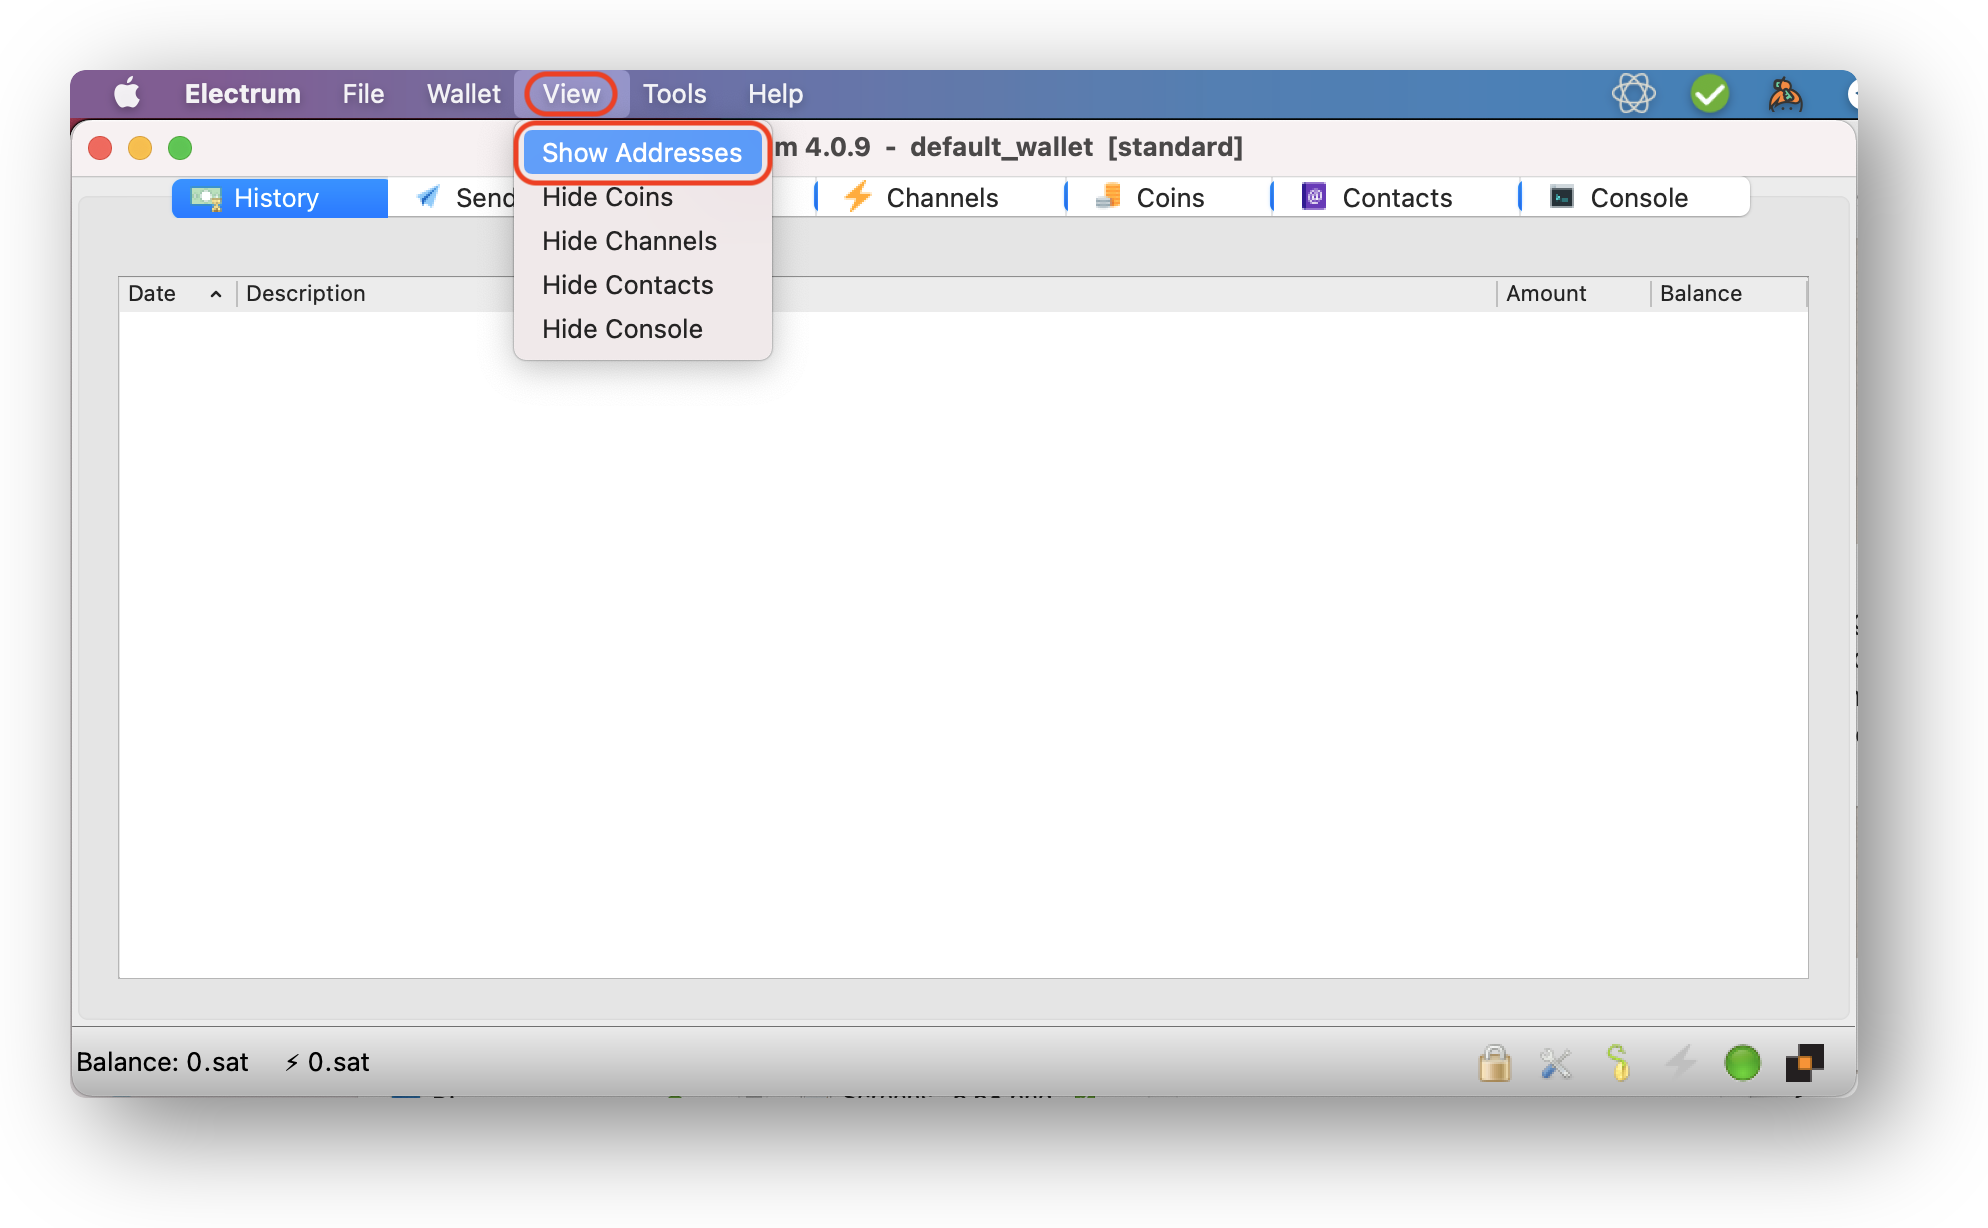Click the lightning bolt status icon
The image size is (1988, 1228).
1680,1062
